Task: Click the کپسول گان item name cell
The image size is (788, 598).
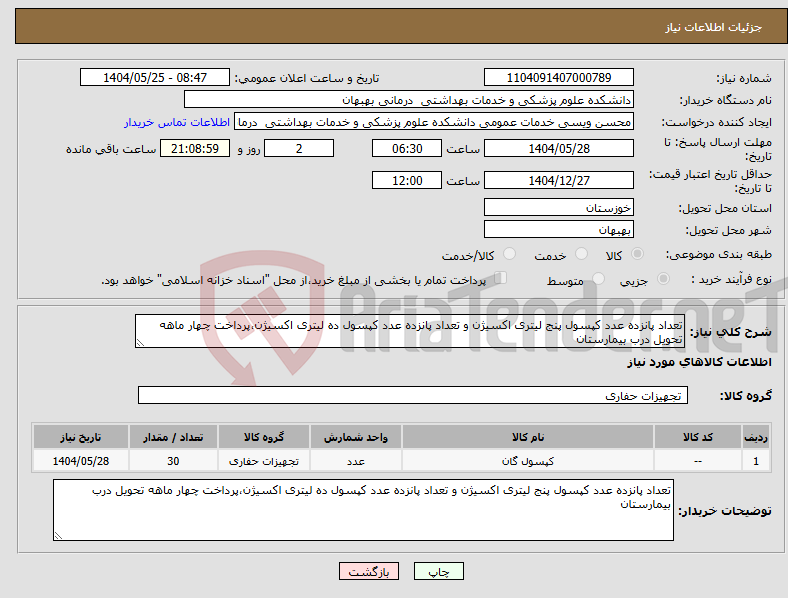Action: click(x=528, y=461)
